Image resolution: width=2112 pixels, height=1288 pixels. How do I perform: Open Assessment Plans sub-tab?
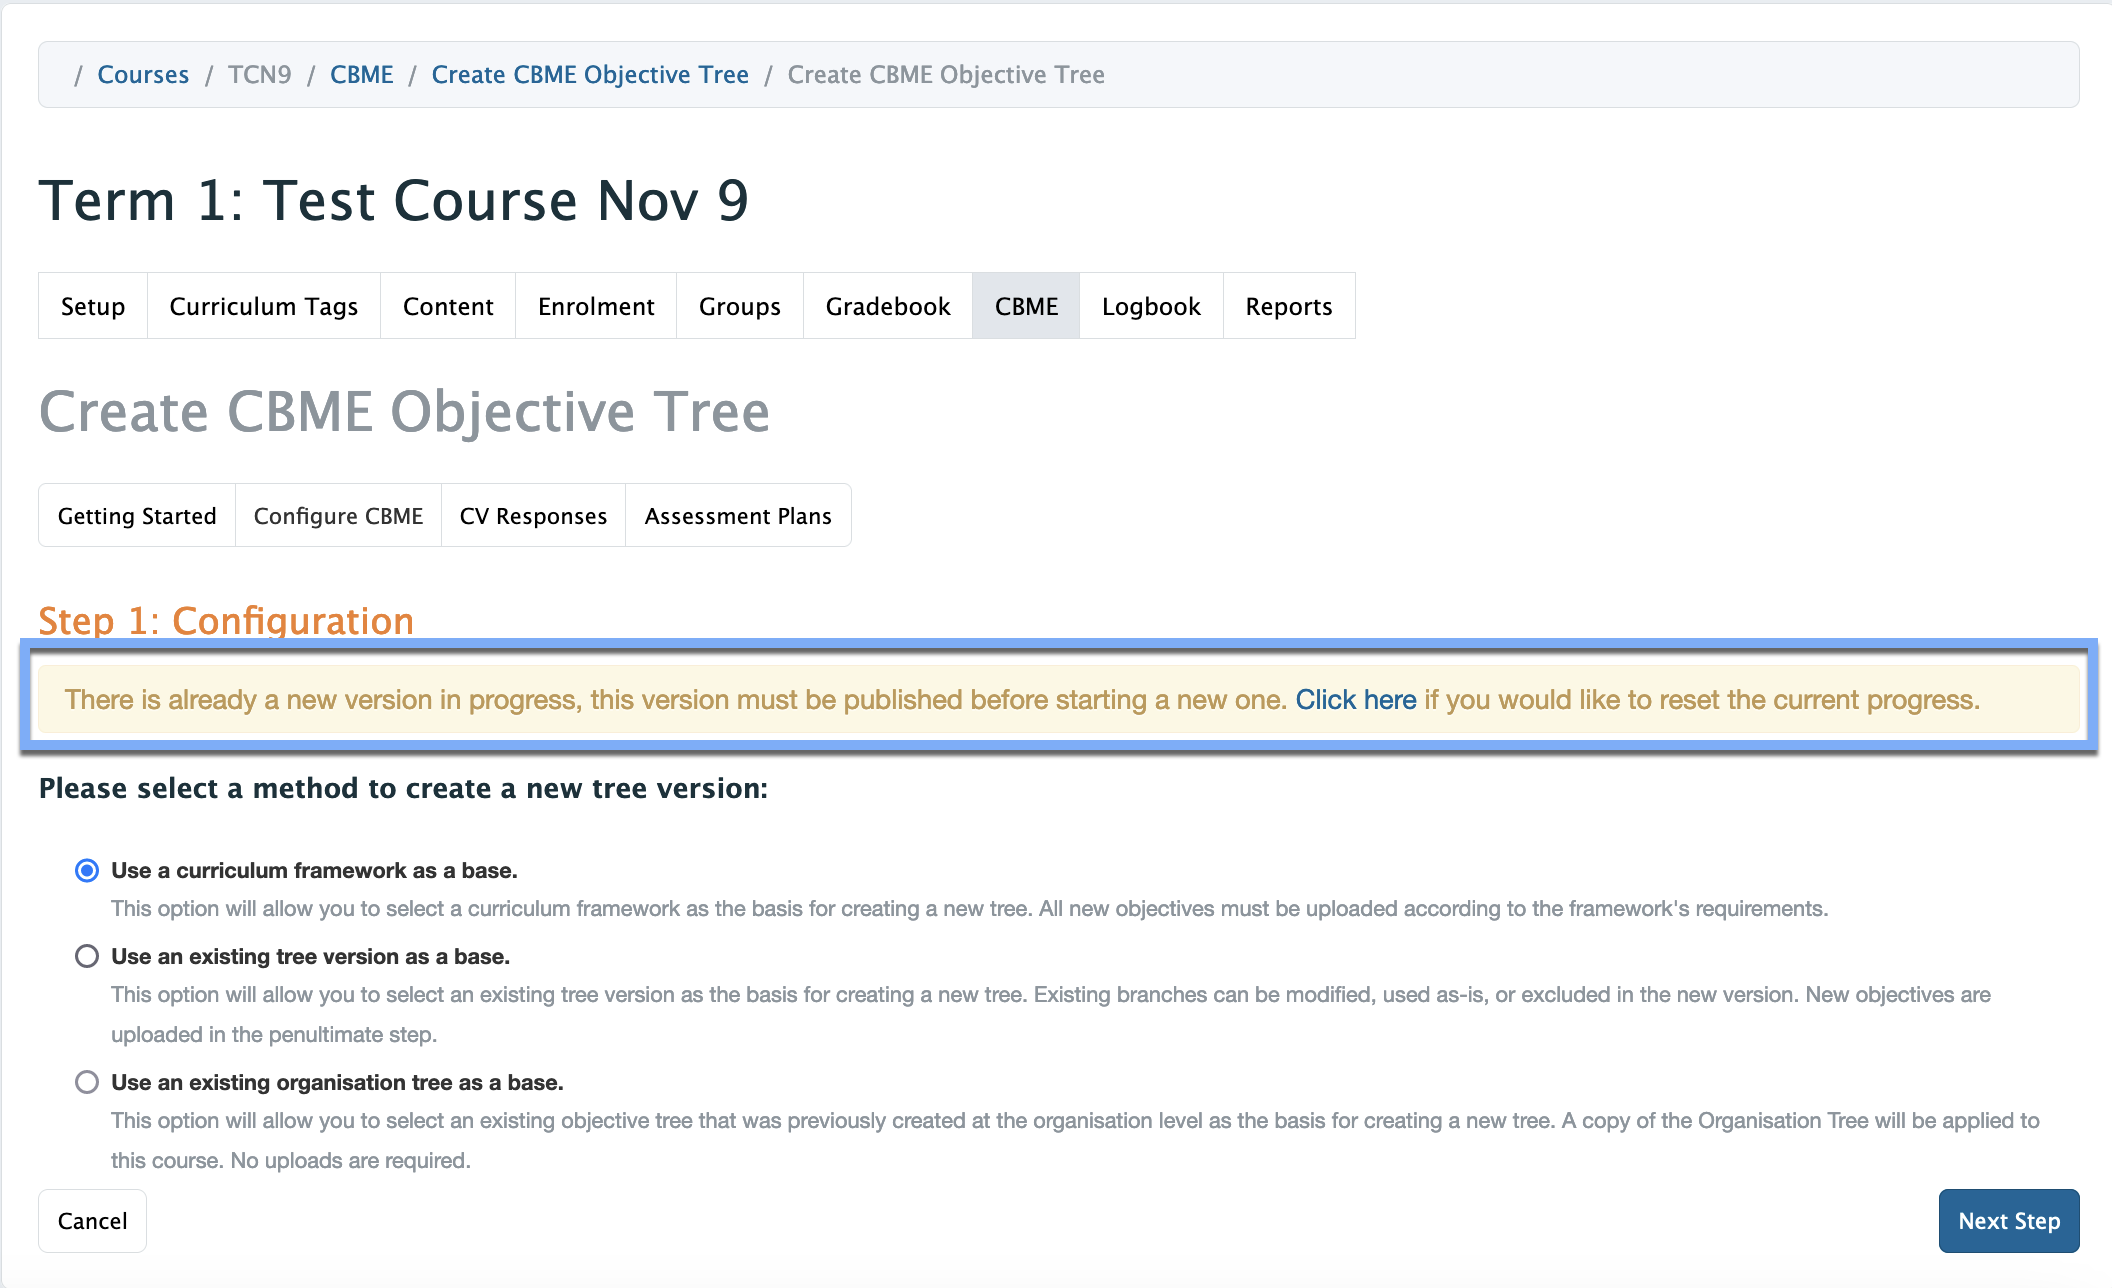(x=738, y=516)
